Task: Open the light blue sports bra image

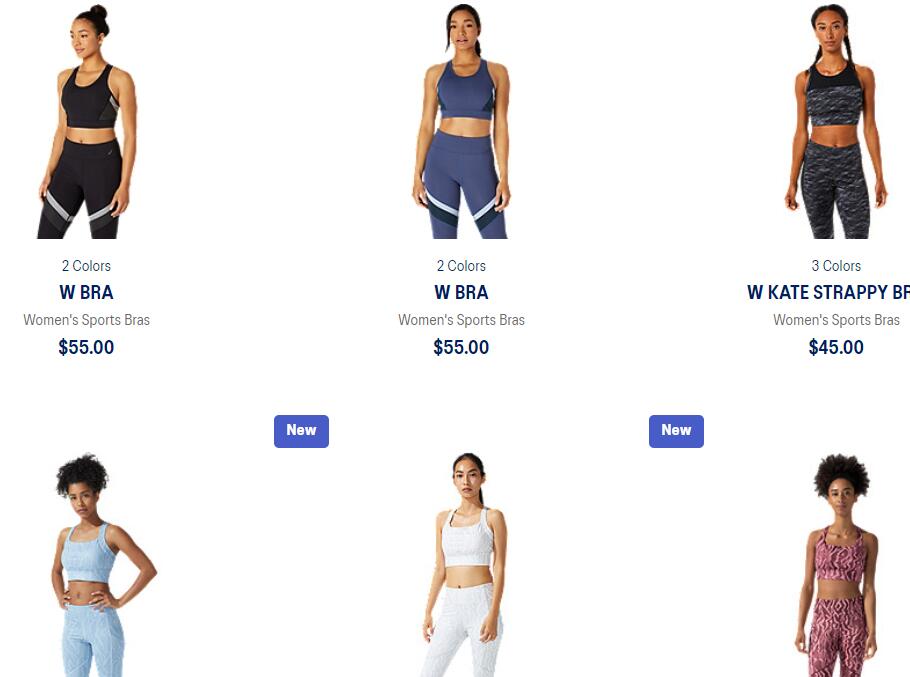Action: pos(103,565)
